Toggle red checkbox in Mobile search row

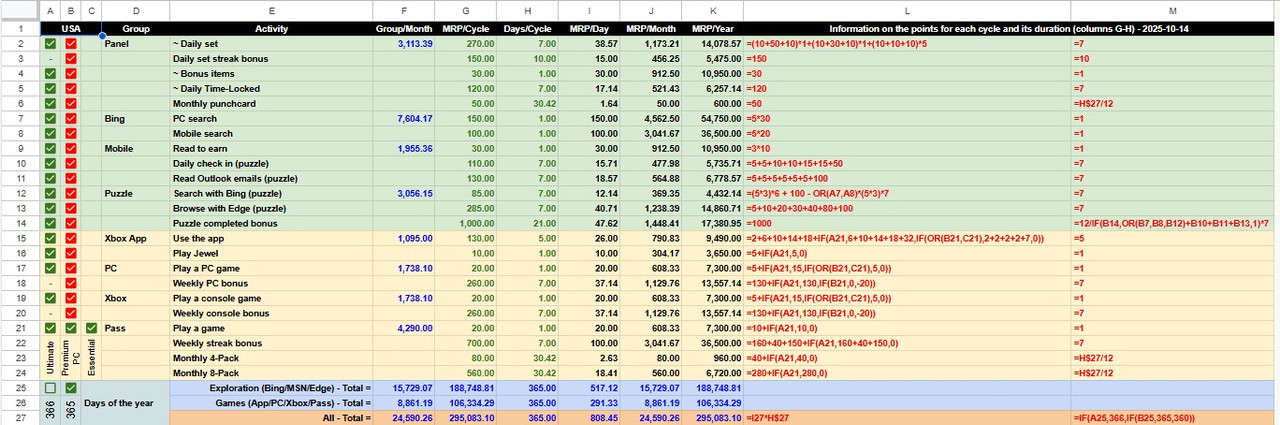70,134
